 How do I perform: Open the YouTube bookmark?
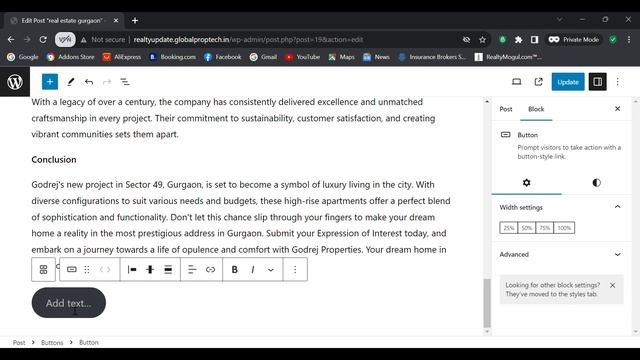coord(302,57)
